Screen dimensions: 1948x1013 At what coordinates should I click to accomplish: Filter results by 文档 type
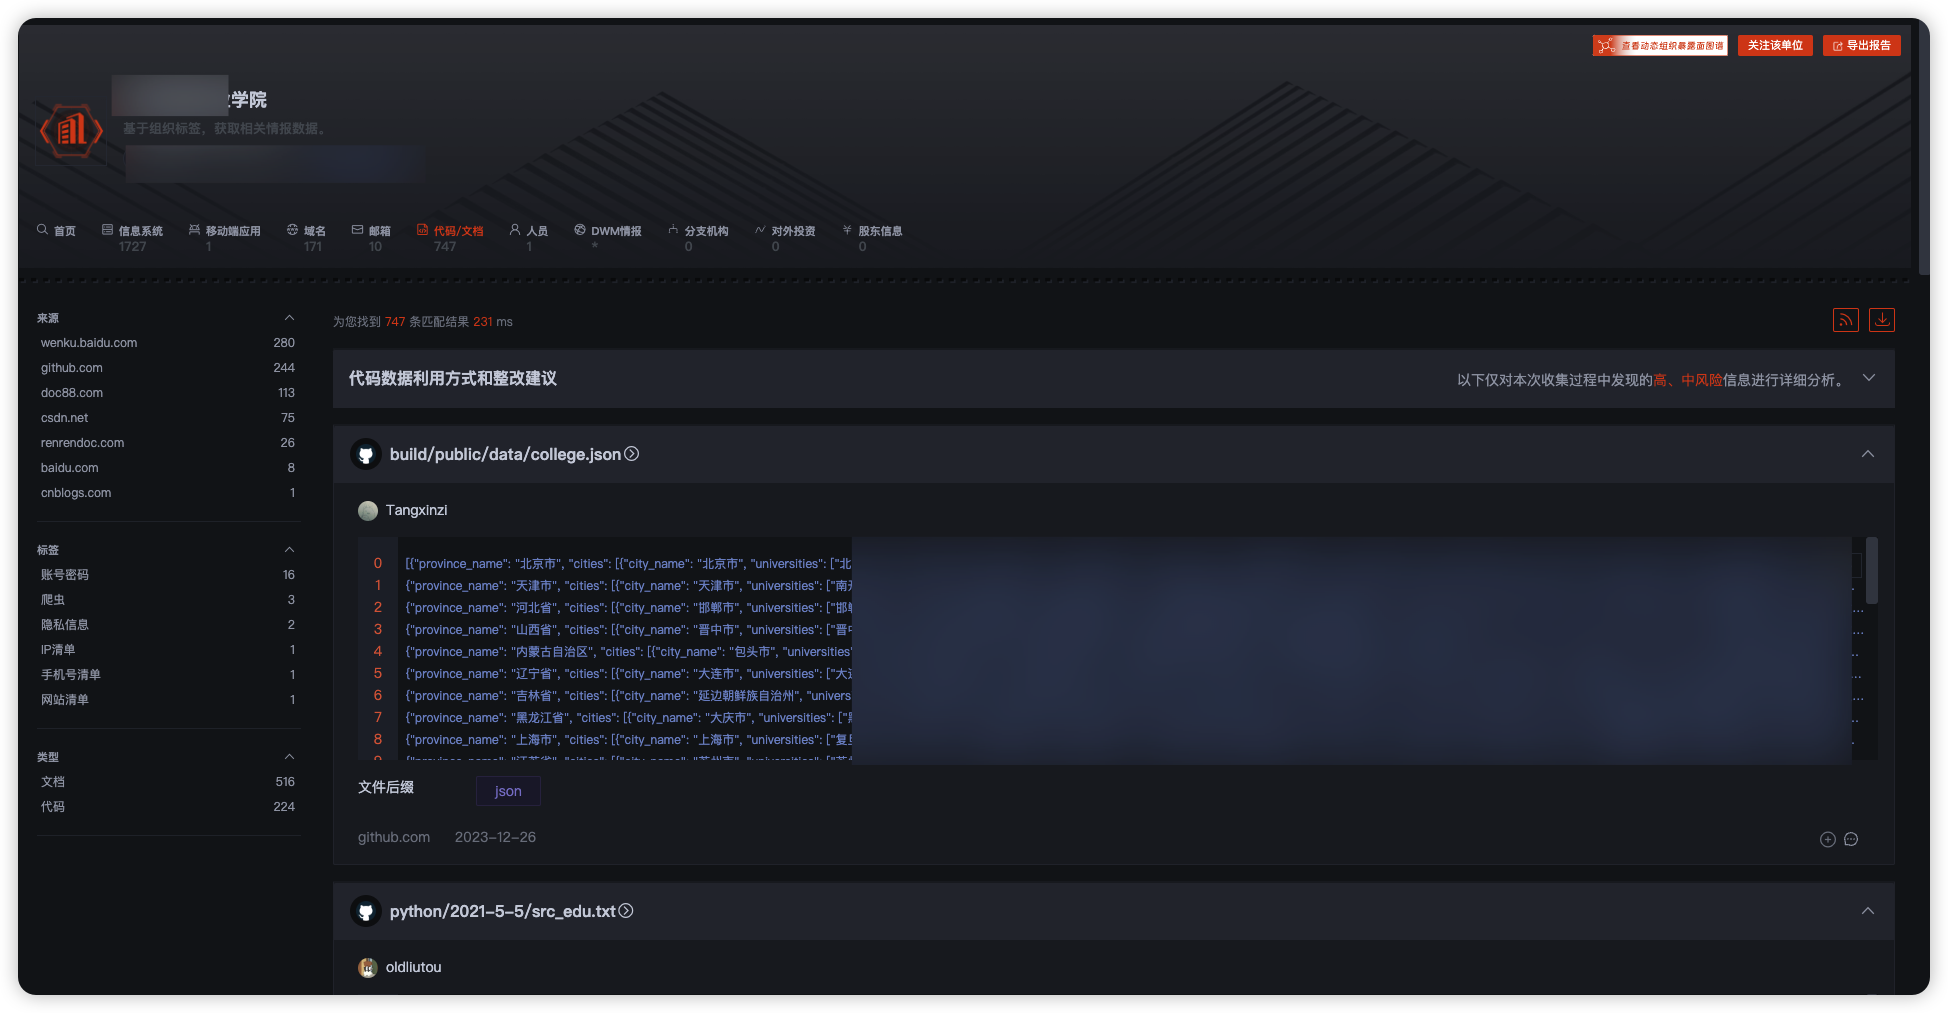pos(53,782)
